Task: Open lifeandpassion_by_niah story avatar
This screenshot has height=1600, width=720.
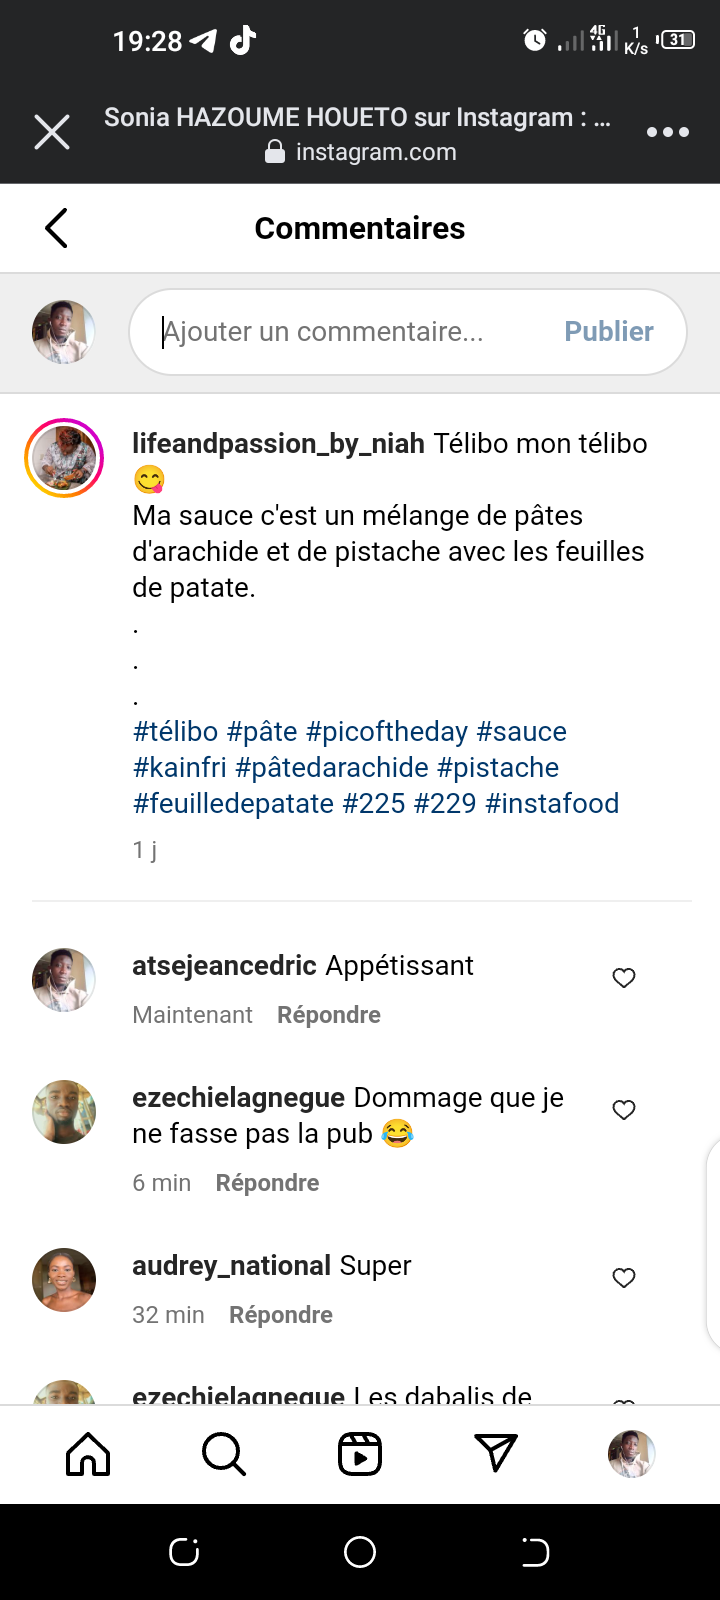Action: click(64, 458)
